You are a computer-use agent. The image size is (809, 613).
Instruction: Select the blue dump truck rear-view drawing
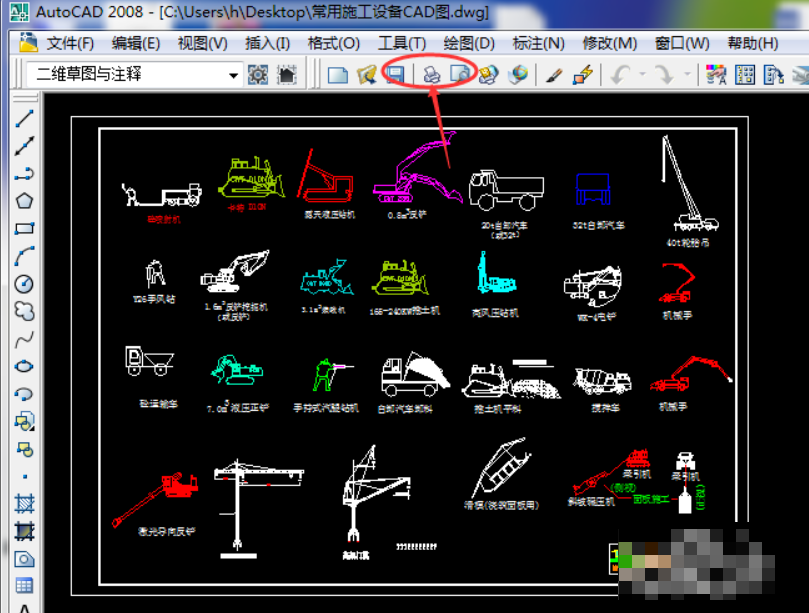click(x=593, y=189)
